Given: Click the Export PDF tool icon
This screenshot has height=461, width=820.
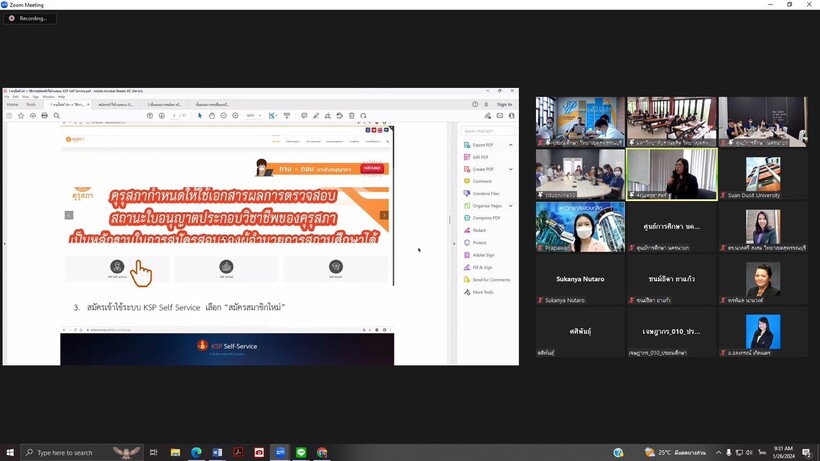Looking at the screenshot, I should (467, 145).
